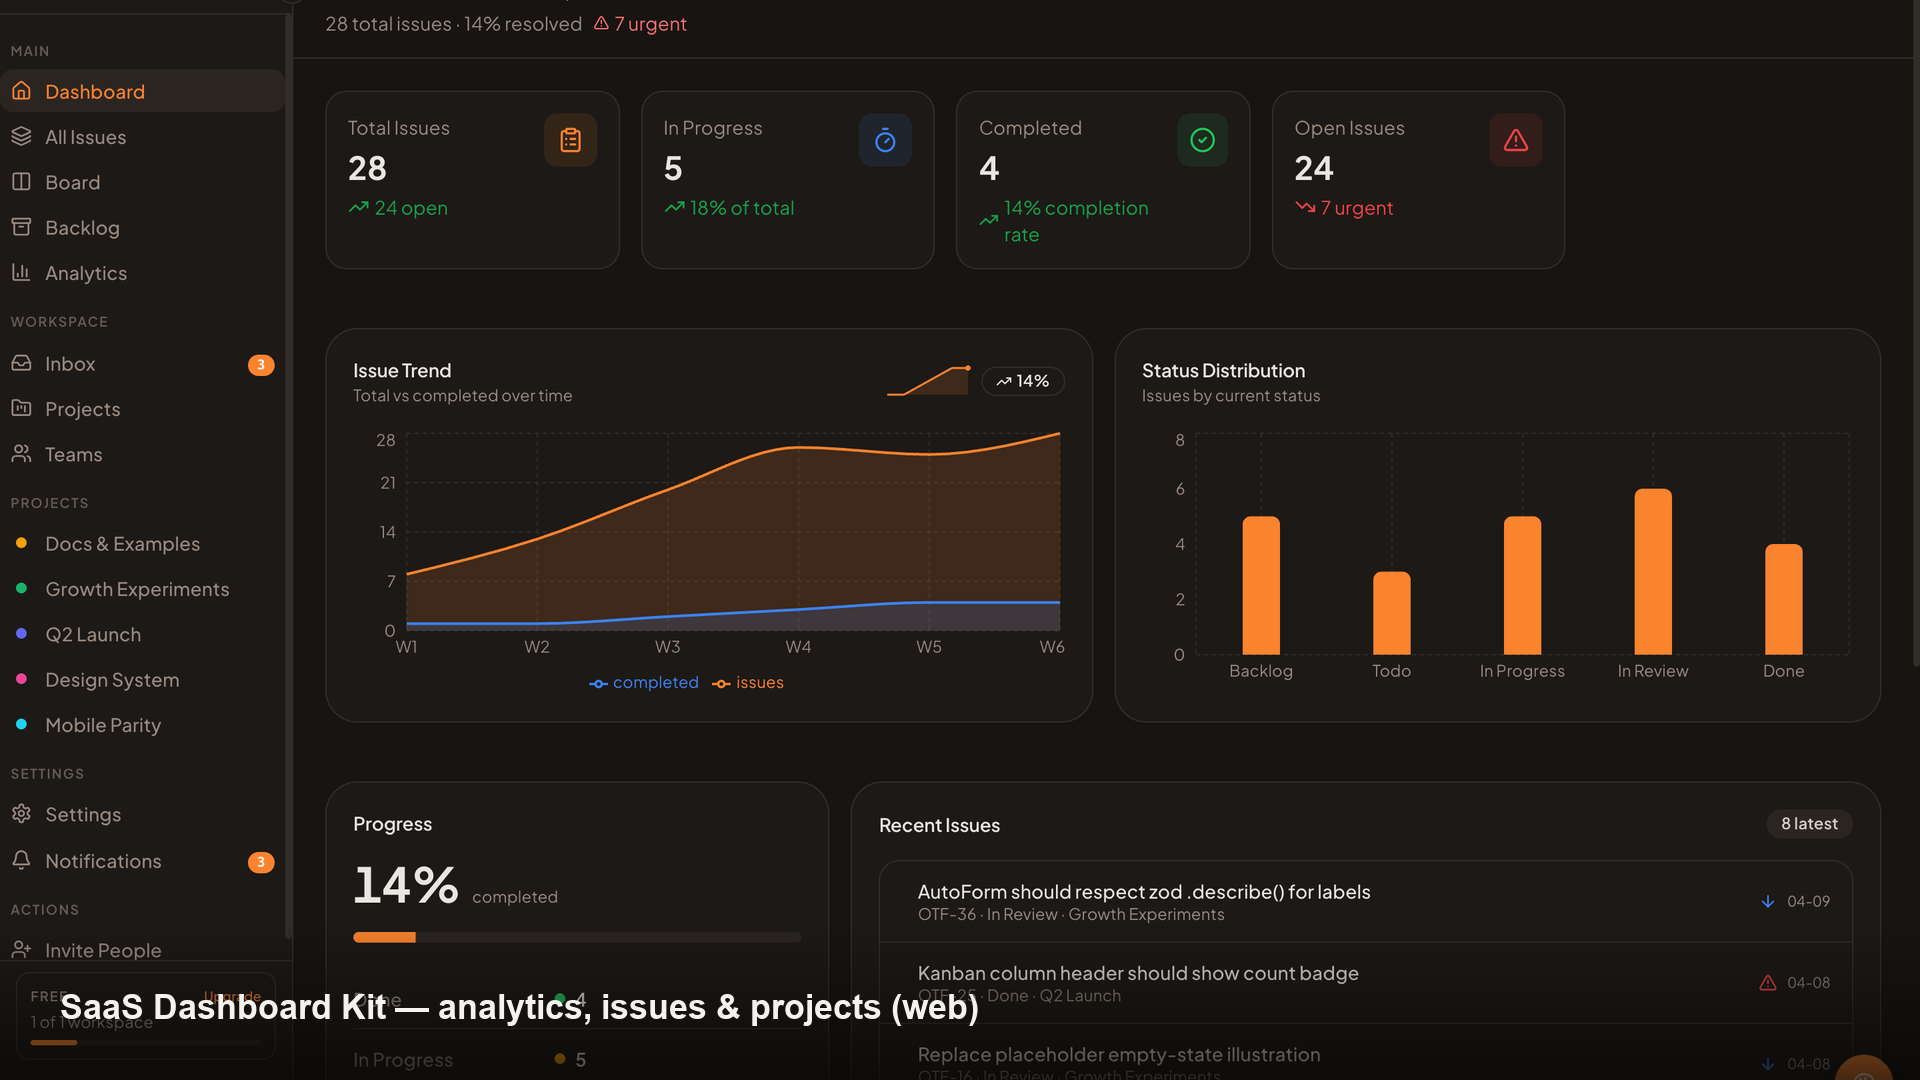Click the Open Issues stat card
1920x1080 pixels.
point(1418,180)
